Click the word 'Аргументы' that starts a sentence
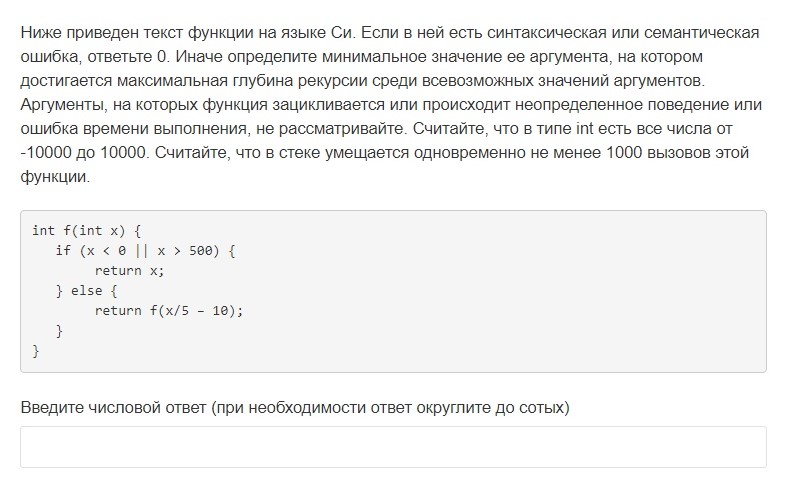The height and width of the screenshot is (491, 809). (x=63, y=105)
